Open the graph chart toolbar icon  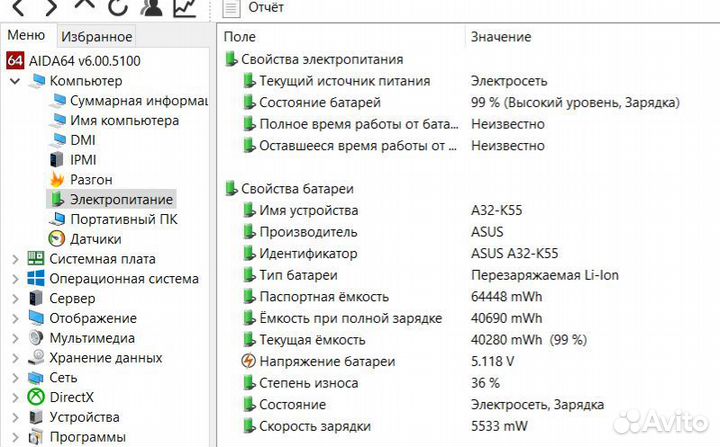185,8
